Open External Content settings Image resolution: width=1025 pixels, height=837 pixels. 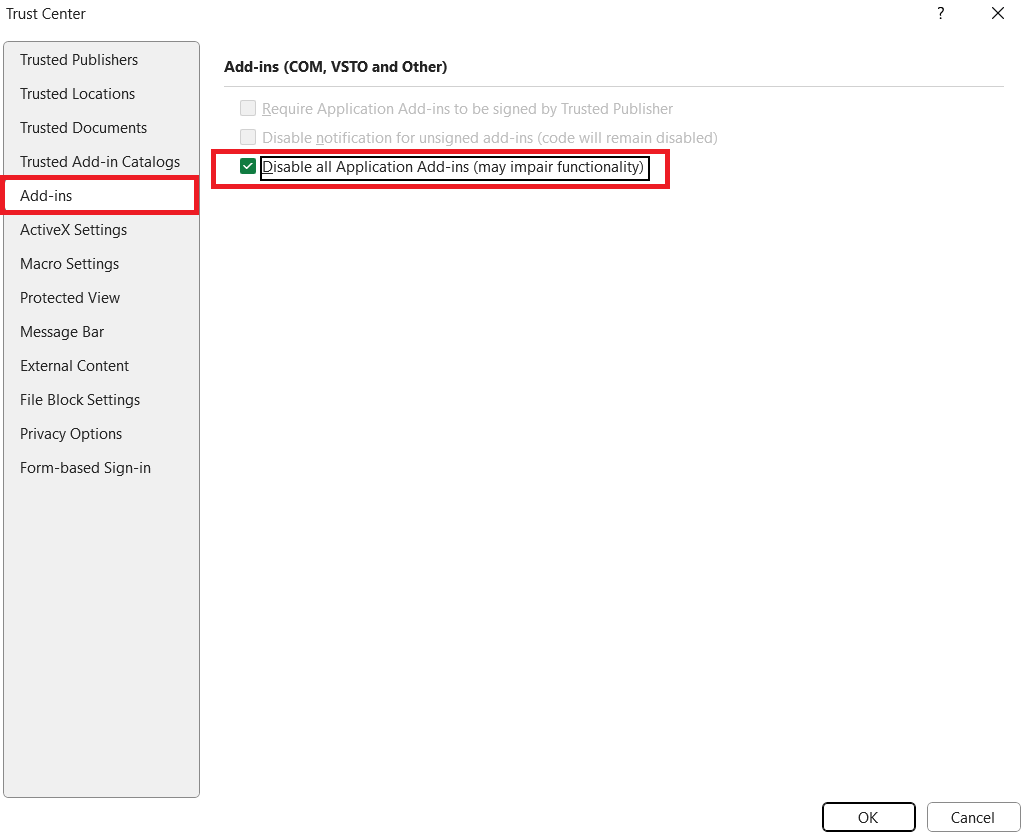[101, 366]
